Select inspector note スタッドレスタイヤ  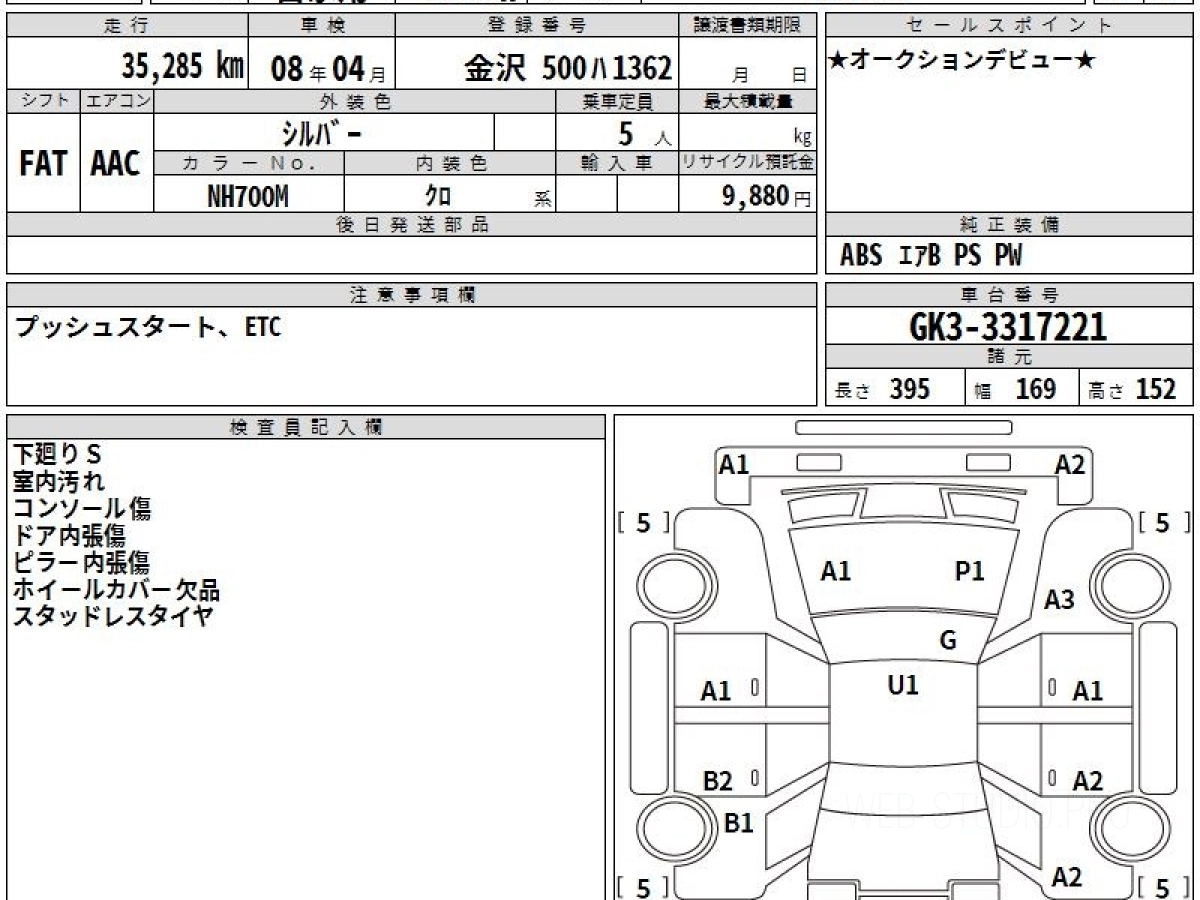tap(112, 616)
